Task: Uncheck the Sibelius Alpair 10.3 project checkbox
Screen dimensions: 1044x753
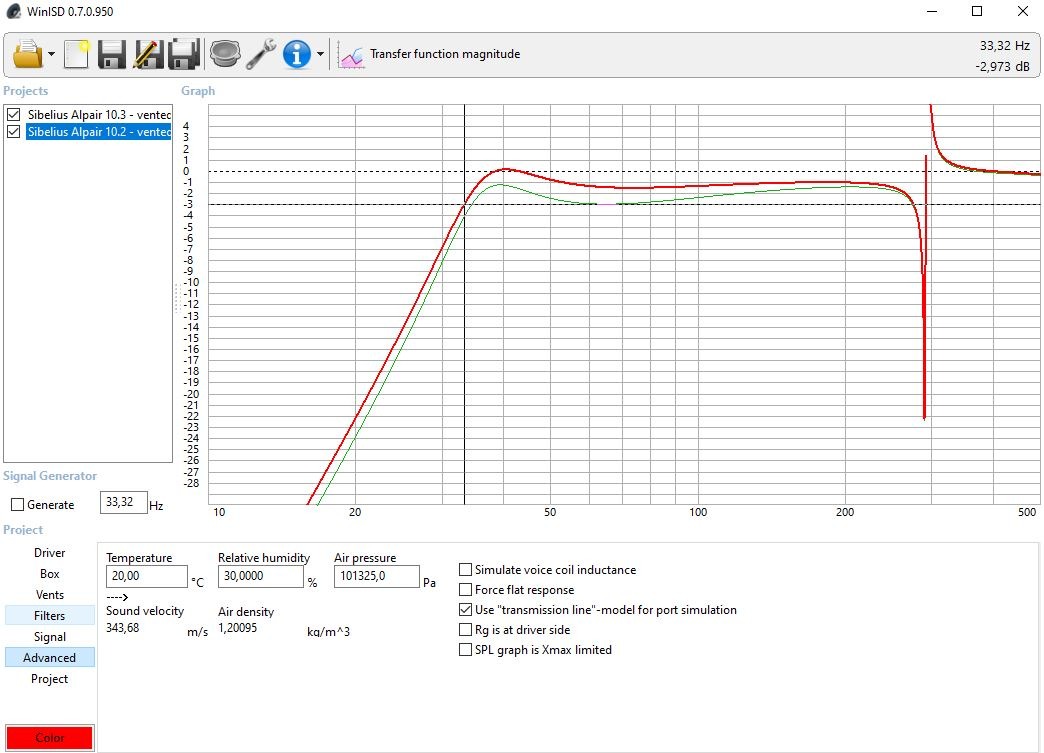Action: 13,115
